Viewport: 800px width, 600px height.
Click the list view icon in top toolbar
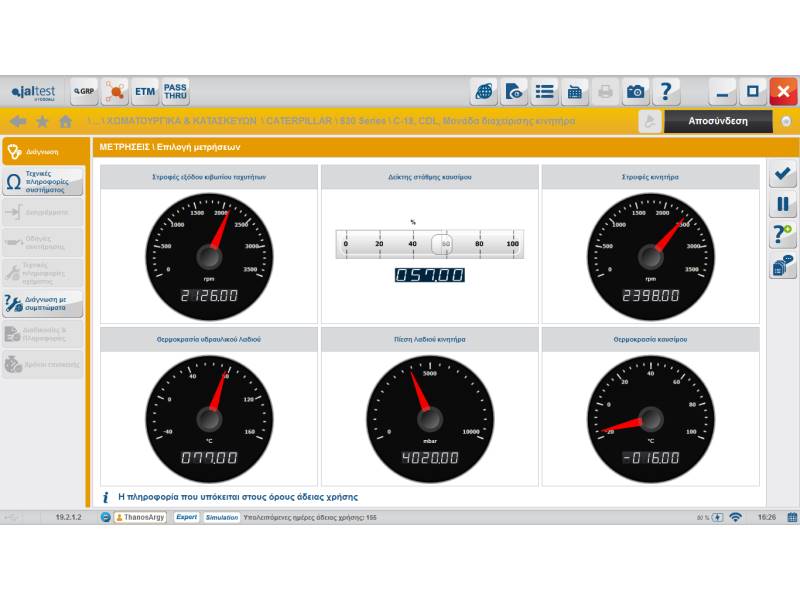click(545, 92)
